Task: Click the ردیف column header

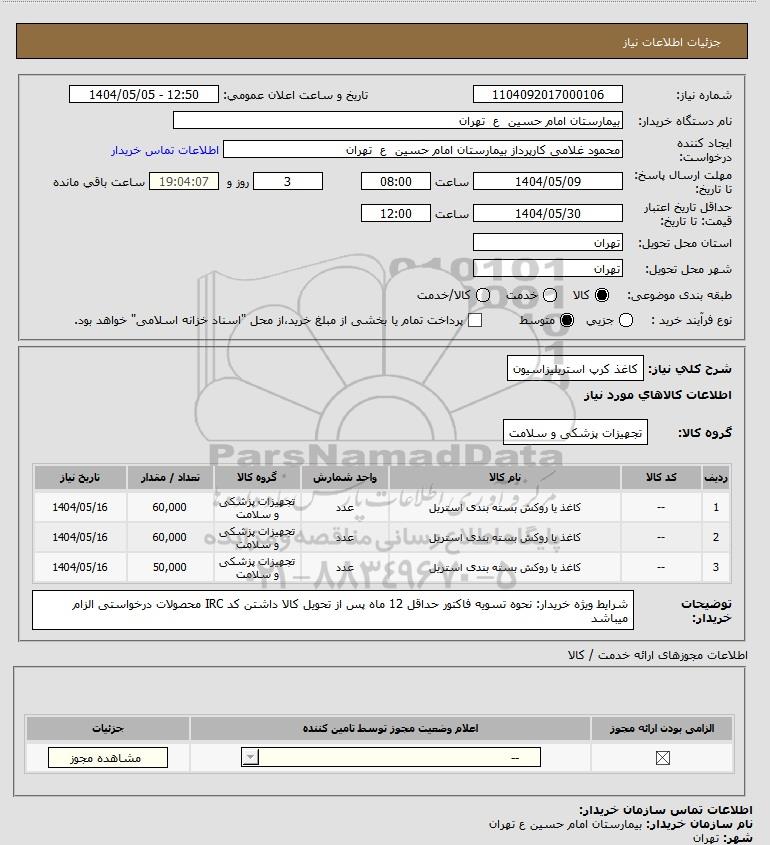Action: point(716,477)
